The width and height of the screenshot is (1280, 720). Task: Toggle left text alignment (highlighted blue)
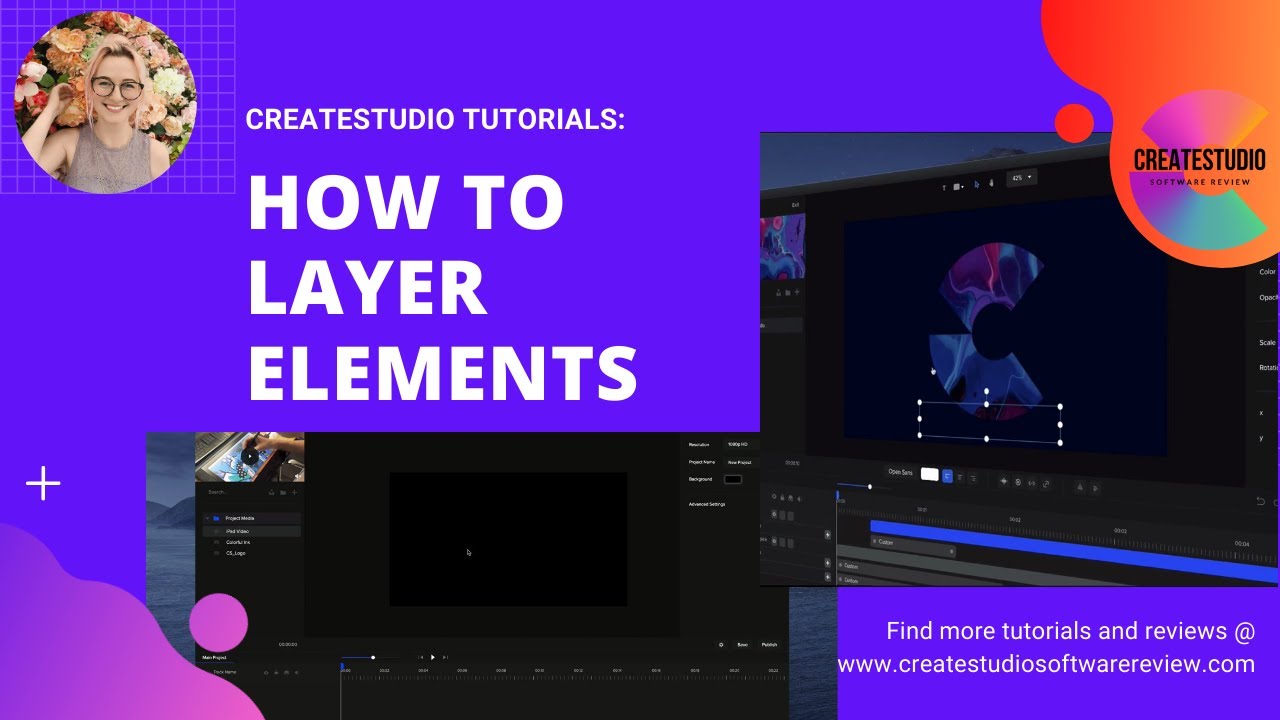click(947, 477)
